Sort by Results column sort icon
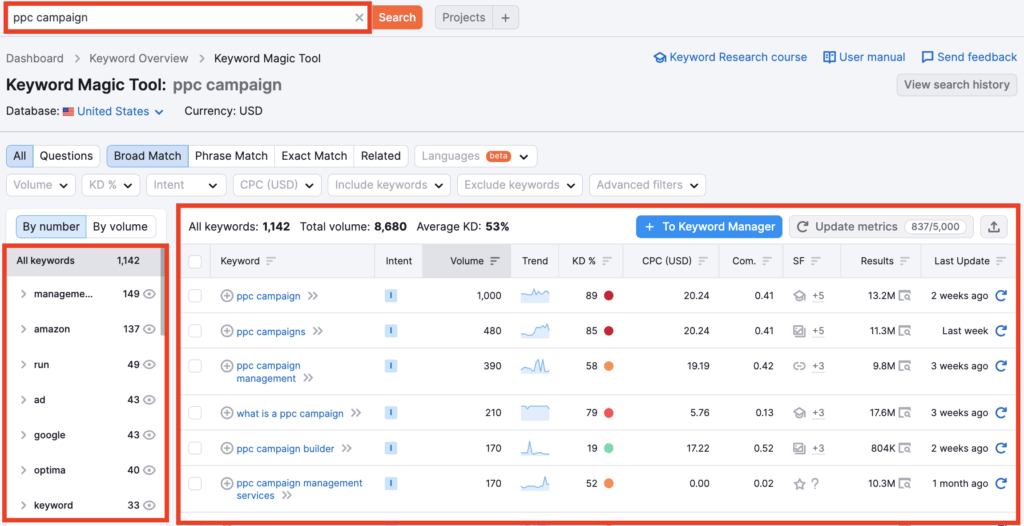The image size is (1024, 526). [904, 261]
